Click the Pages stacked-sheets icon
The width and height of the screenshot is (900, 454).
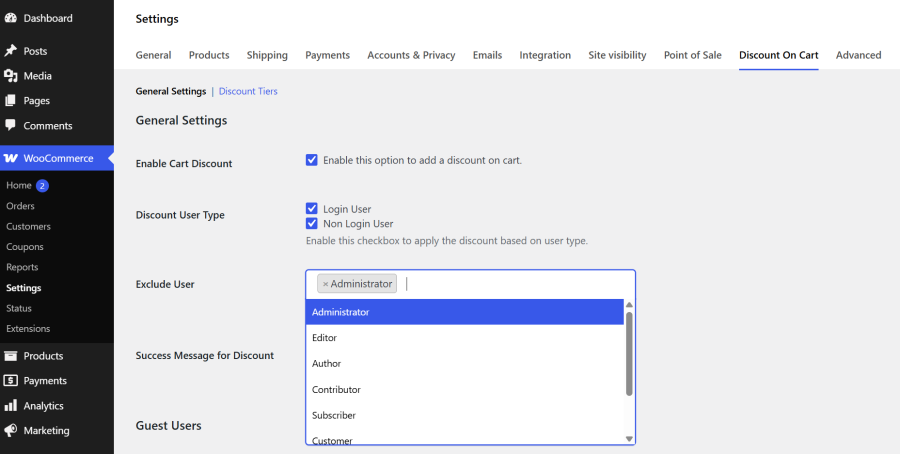pyautogui.click(x=10, y=100)
